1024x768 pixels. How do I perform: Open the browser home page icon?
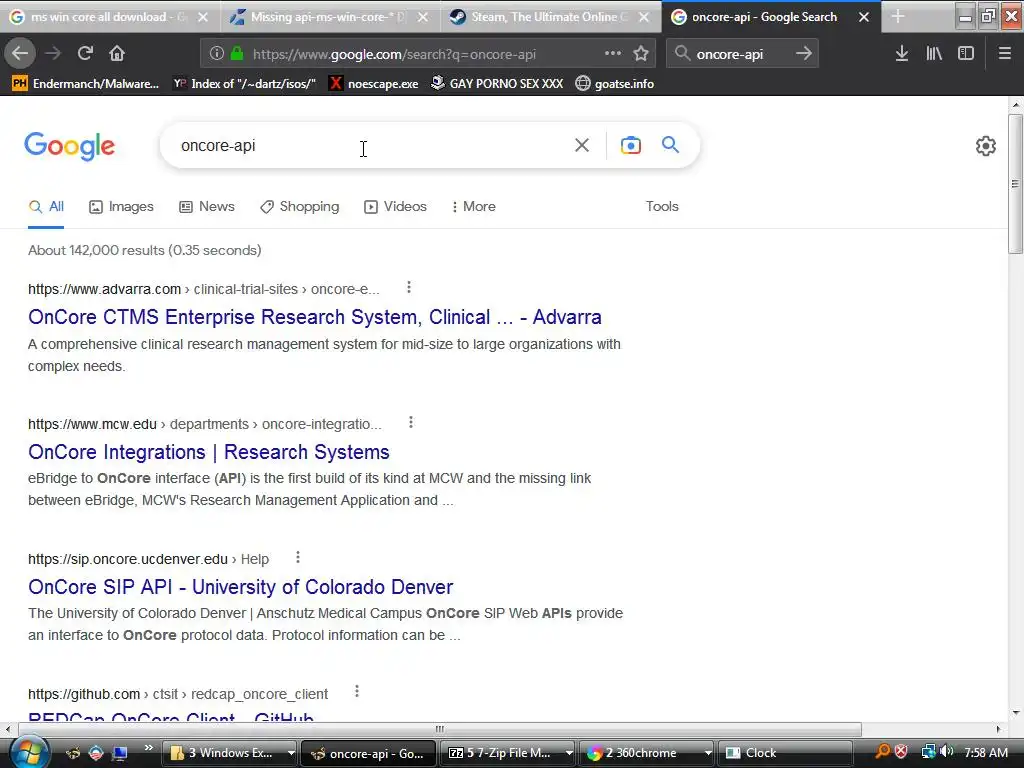(x=117, y=53)
